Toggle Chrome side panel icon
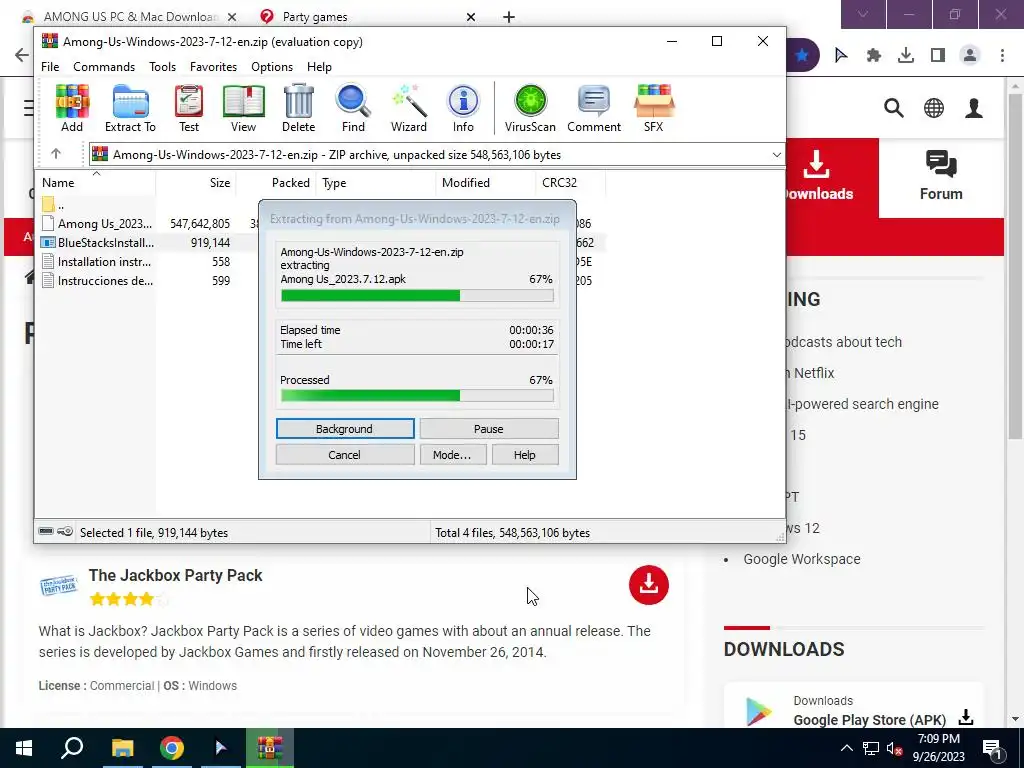This screenshot has height=768, width=1024. [938, 56]
